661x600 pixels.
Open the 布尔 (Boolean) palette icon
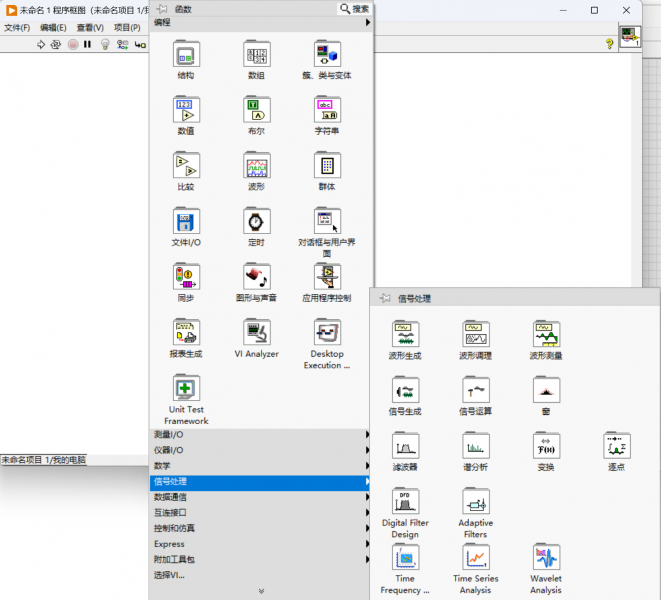(256, 110)
